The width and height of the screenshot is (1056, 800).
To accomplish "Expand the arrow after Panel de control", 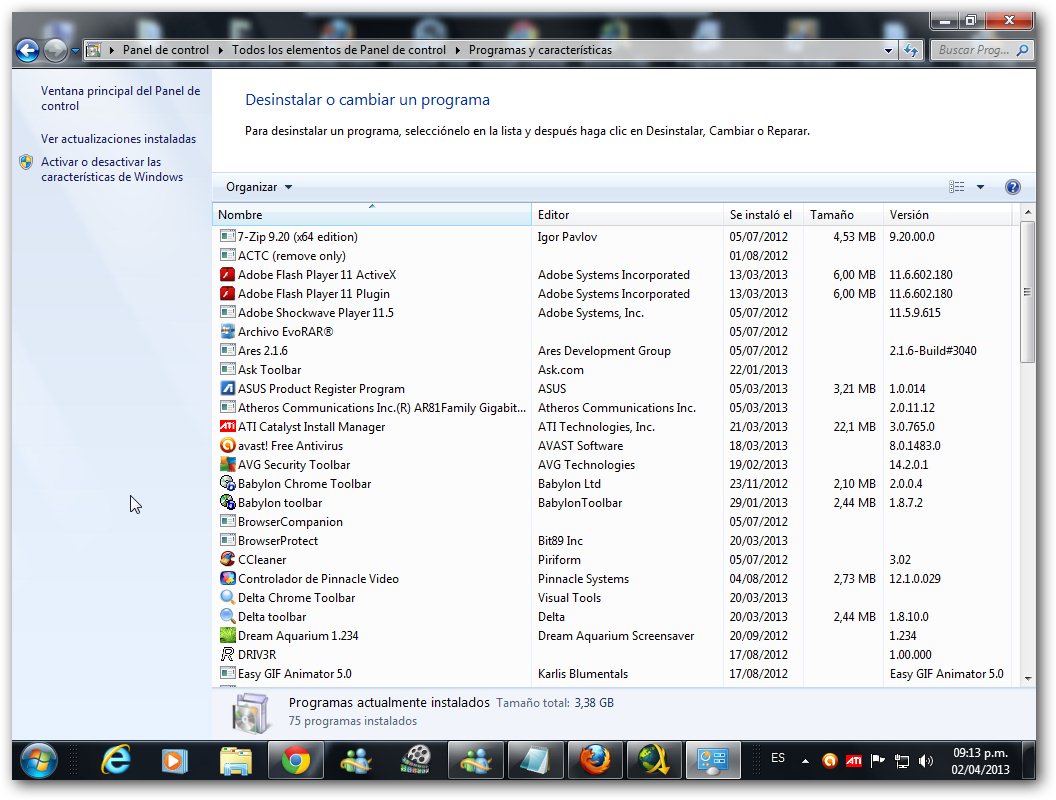I will (220, 50).
